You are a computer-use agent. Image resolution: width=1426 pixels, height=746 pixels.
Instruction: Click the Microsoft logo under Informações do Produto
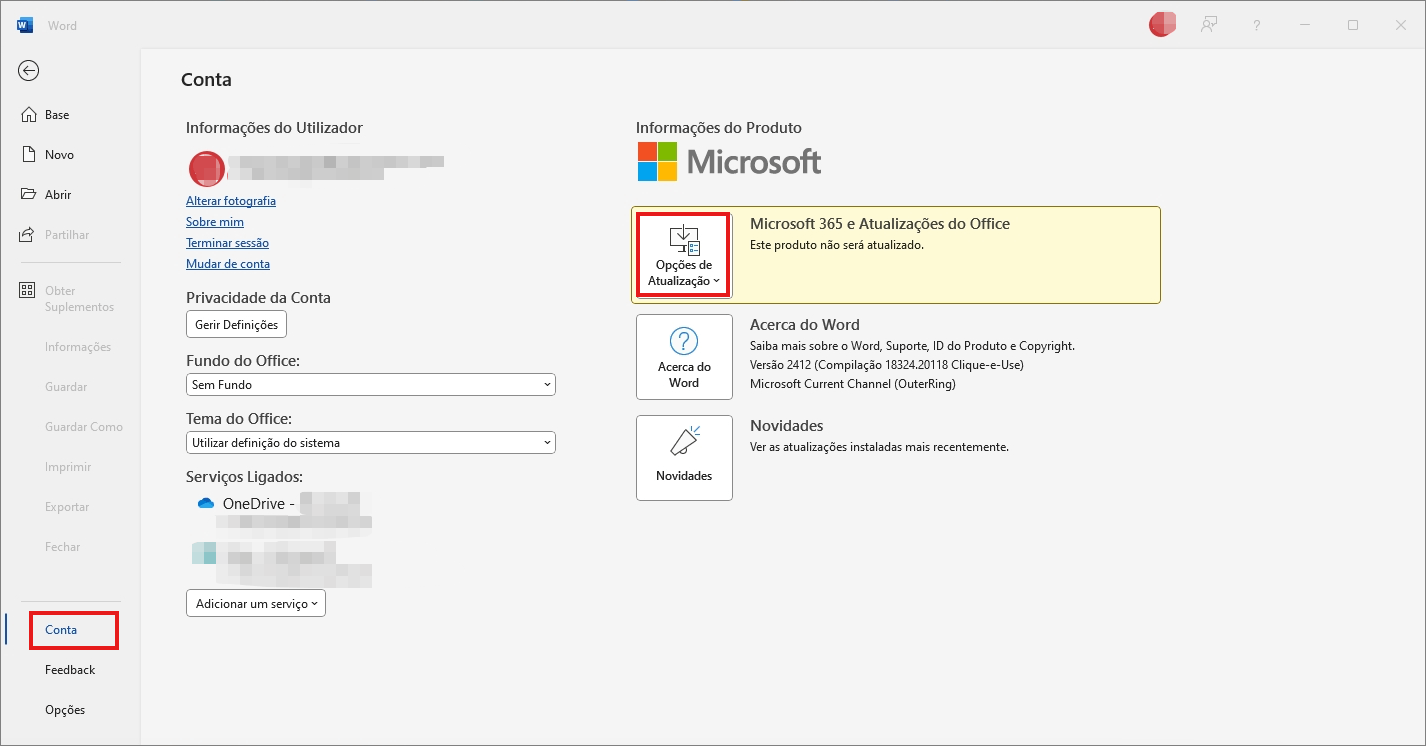[x=730, y=161]
